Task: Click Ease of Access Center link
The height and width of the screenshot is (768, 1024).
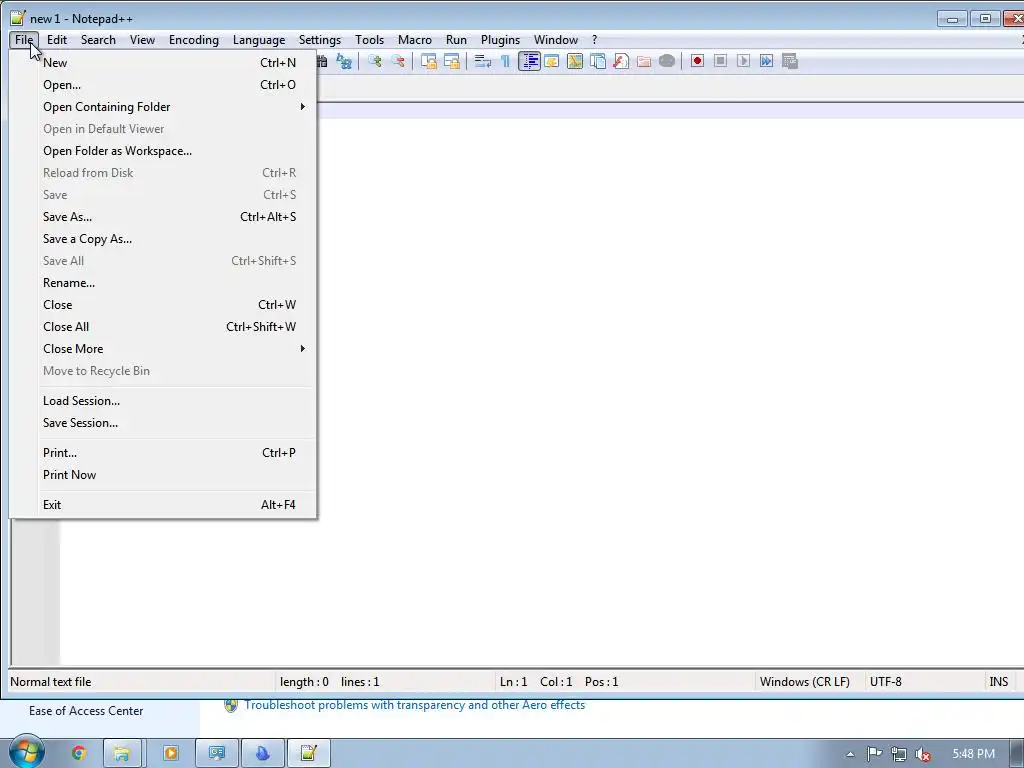Action: click(86, 711)
